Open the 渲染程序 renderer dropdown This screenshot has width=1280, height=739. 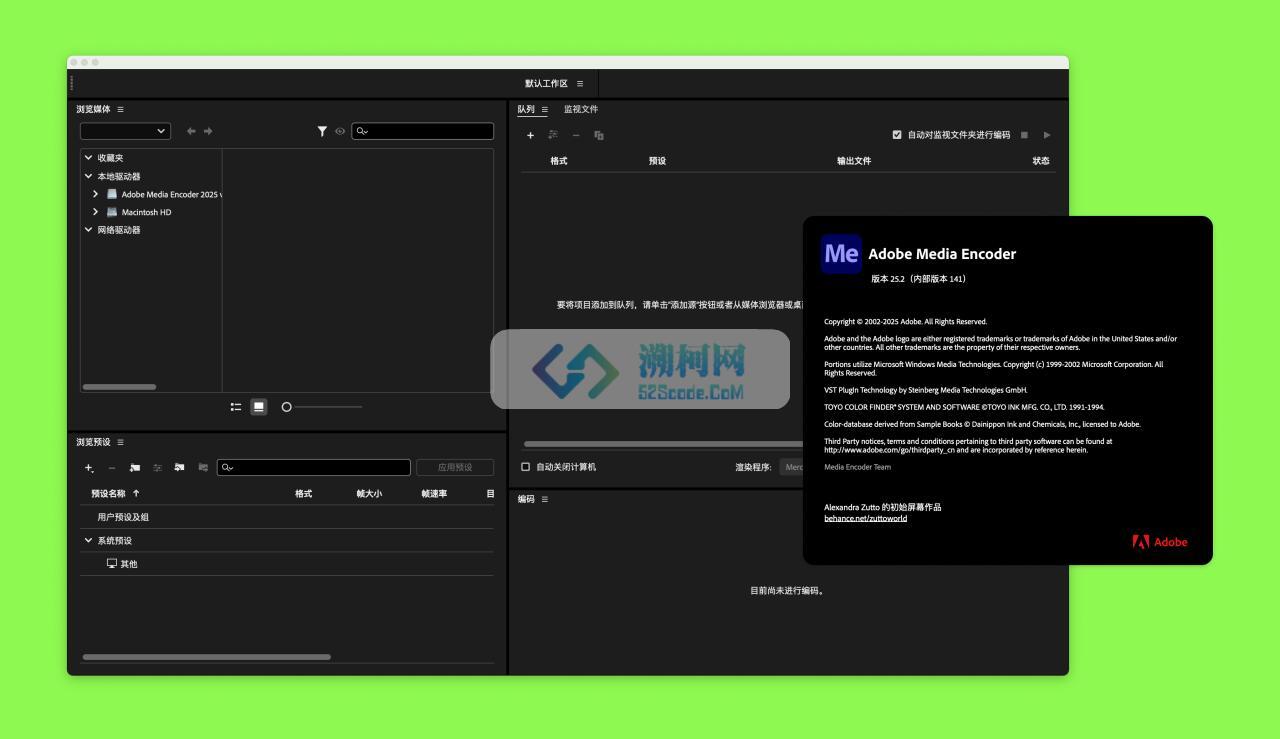click(x=792, y=467)
